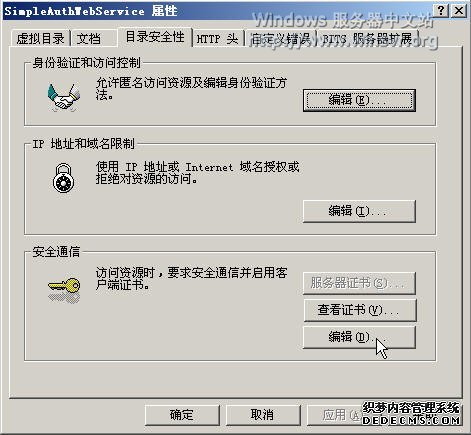Click the question mark help button

pyautogui.click(x=441, y=11)
